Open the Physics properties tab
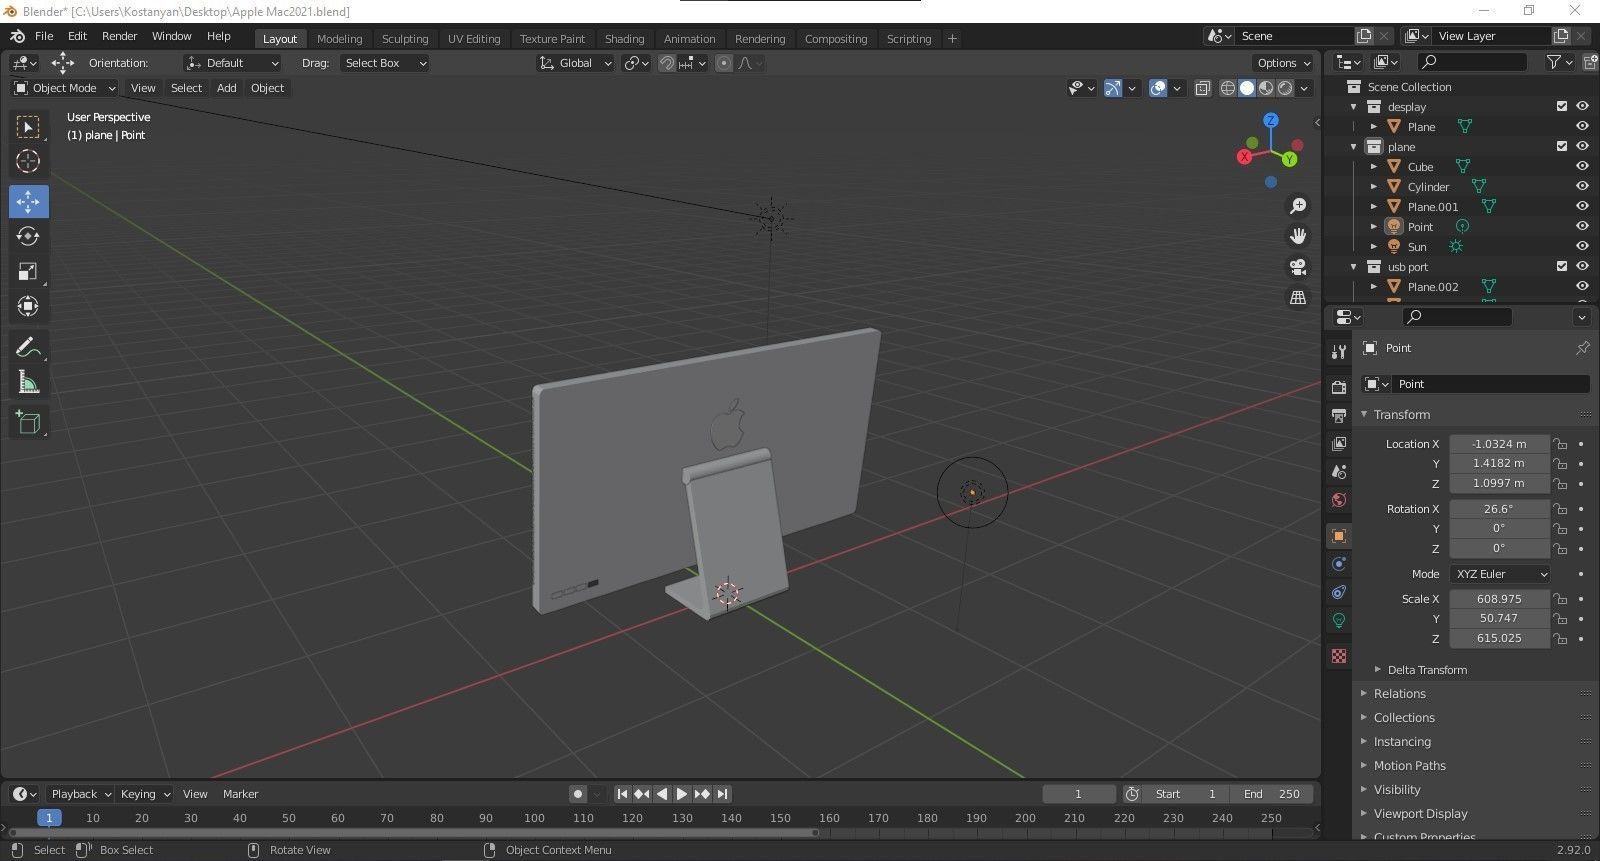1600x861 pixels. [1339, 564]
